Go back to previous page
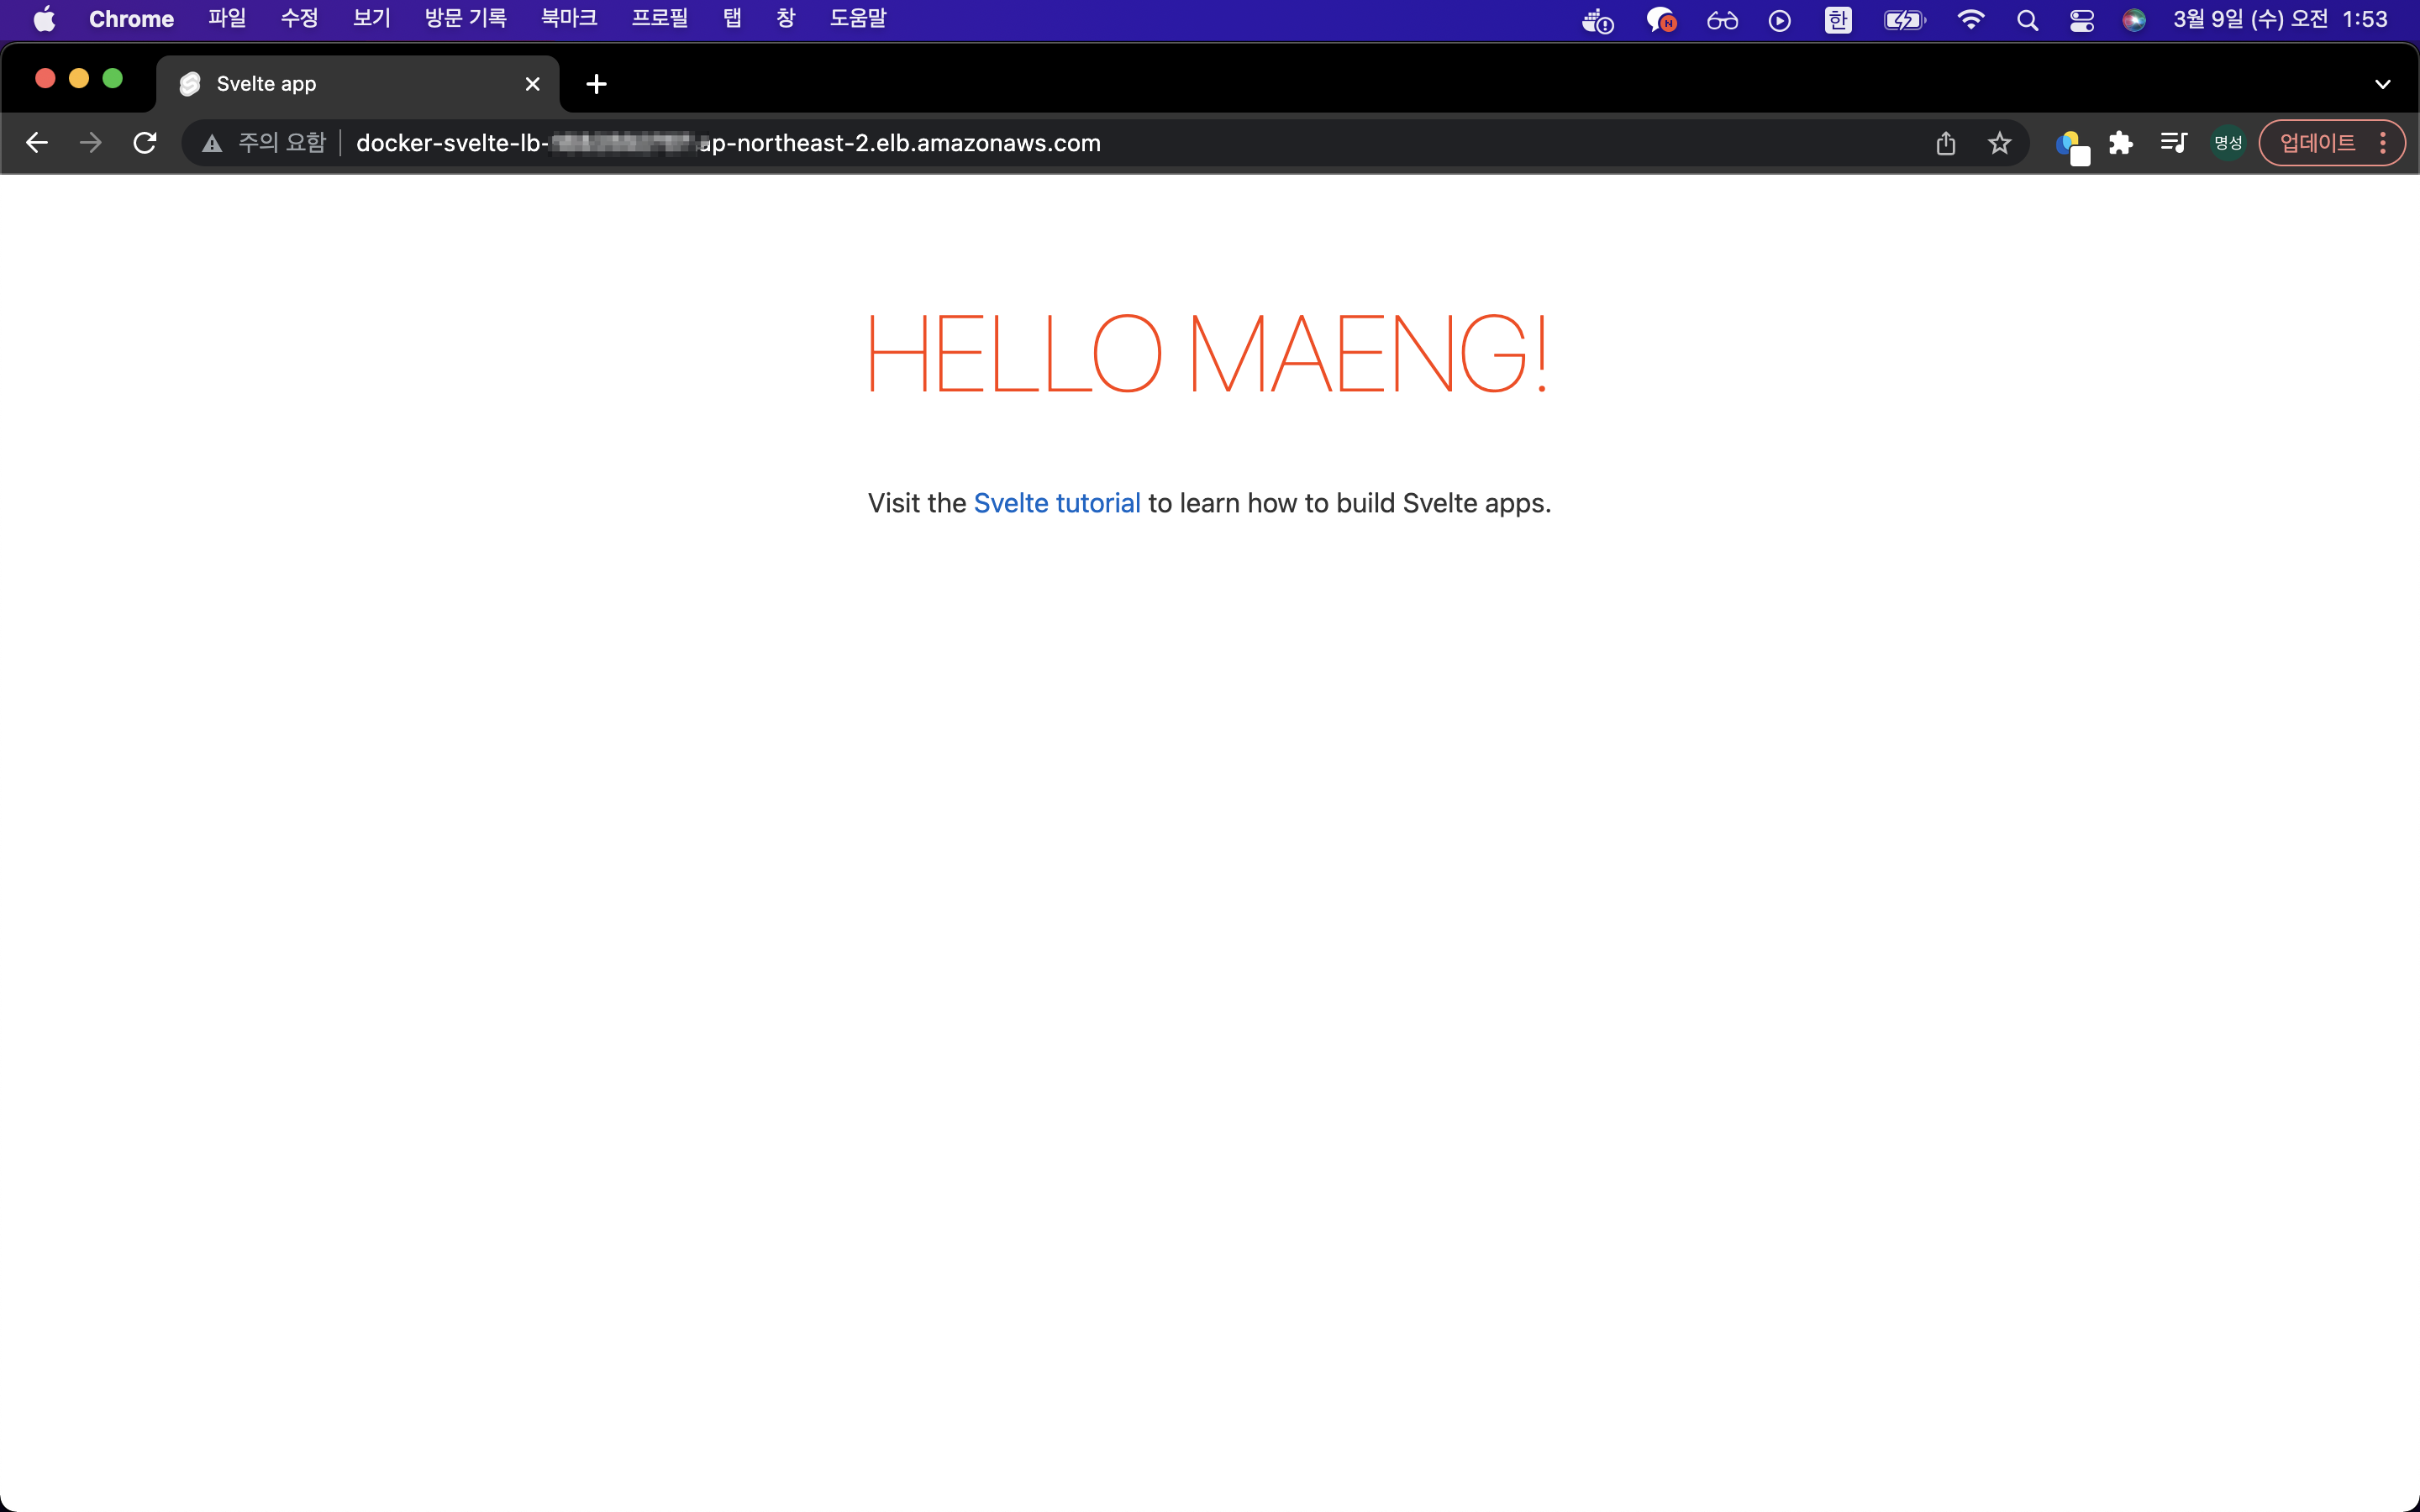 click(x=37, y=143)
